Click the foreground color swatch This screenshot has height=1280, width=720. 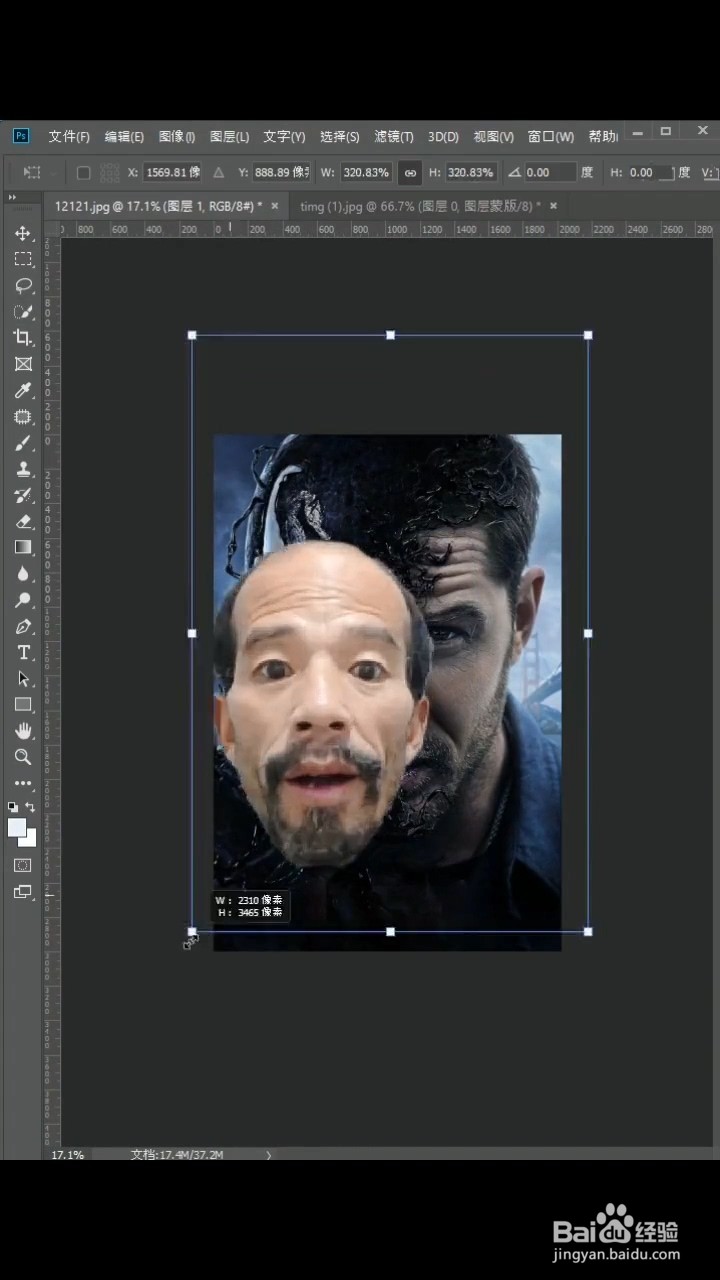[17, 827]
